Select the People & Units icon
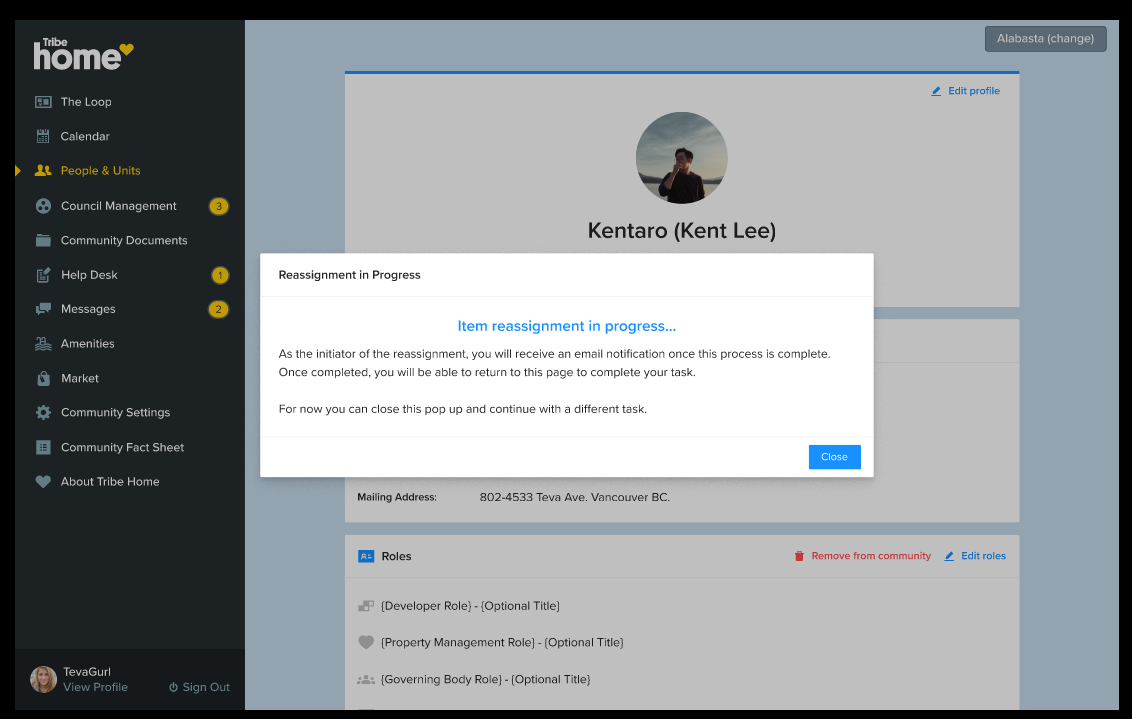The width and height of the screenshot is (1132, 719). [43, 170]
